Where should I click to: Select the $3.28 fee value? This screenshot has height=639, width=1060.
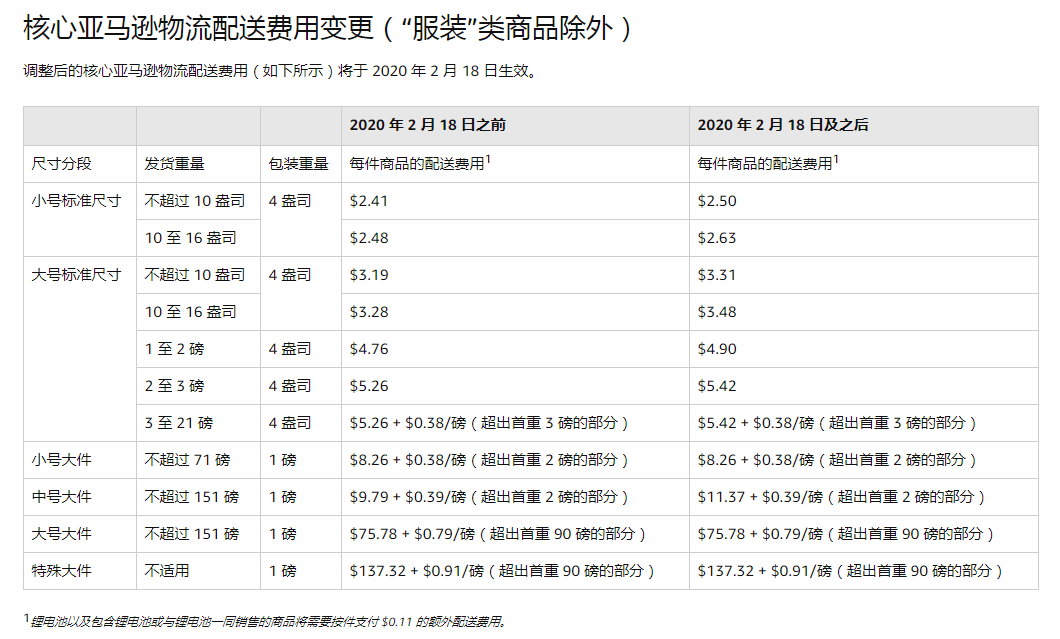click(x=369, y=312)
